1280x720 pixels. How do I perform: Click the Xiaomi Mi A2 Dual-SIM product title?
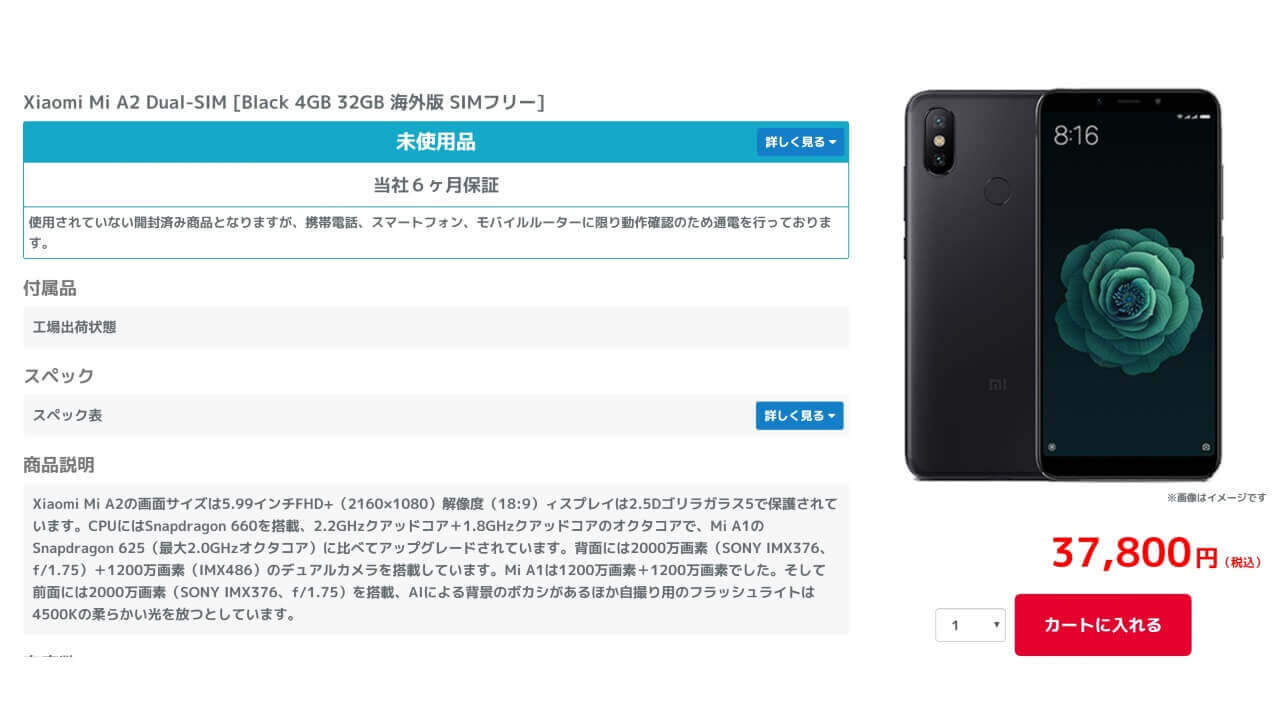point(284,102)
